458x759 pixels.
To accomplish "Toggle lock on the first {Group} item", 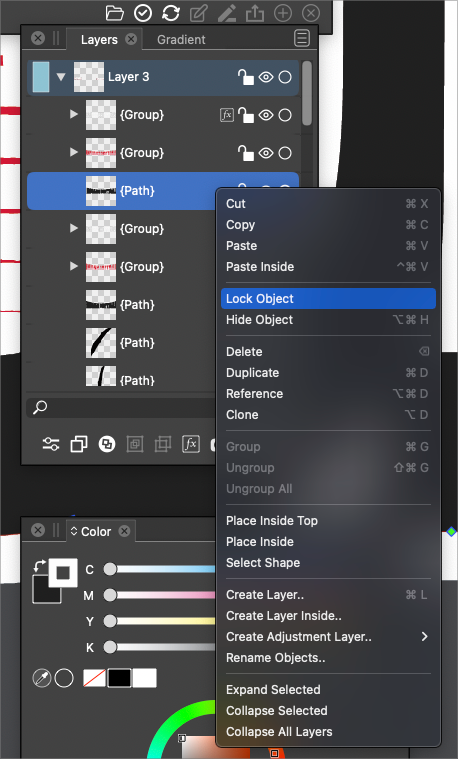I will (245, 115).
